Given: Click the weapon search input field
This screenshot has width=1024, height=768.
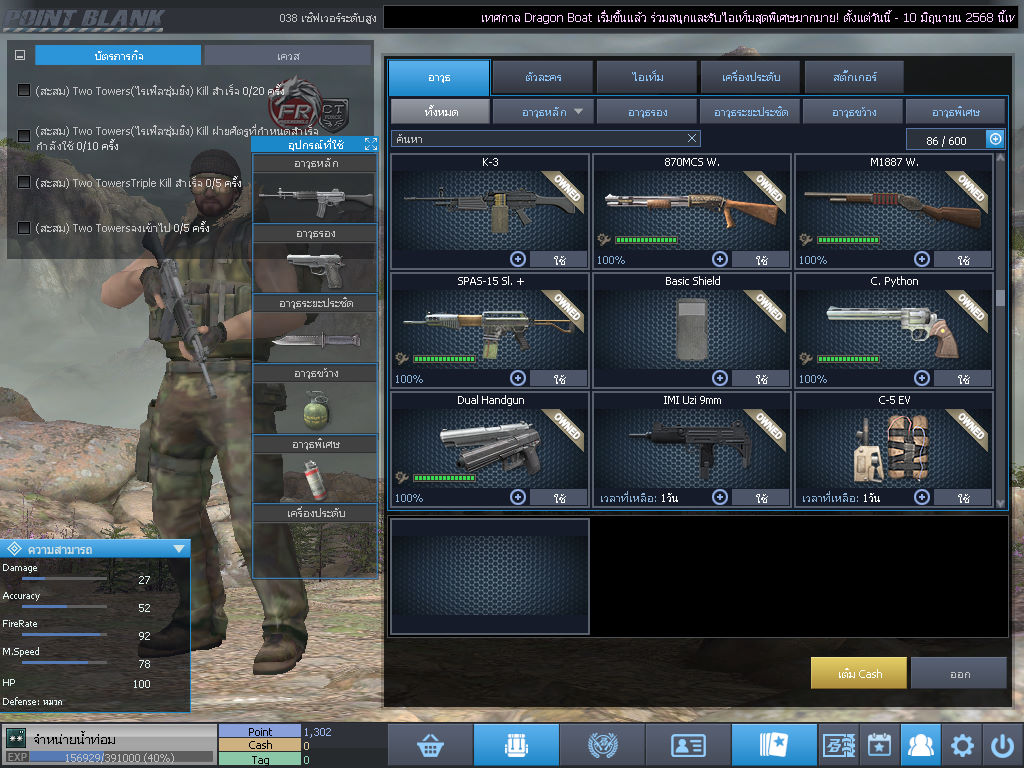Looking at the screenshot, I should pos(546,138).
